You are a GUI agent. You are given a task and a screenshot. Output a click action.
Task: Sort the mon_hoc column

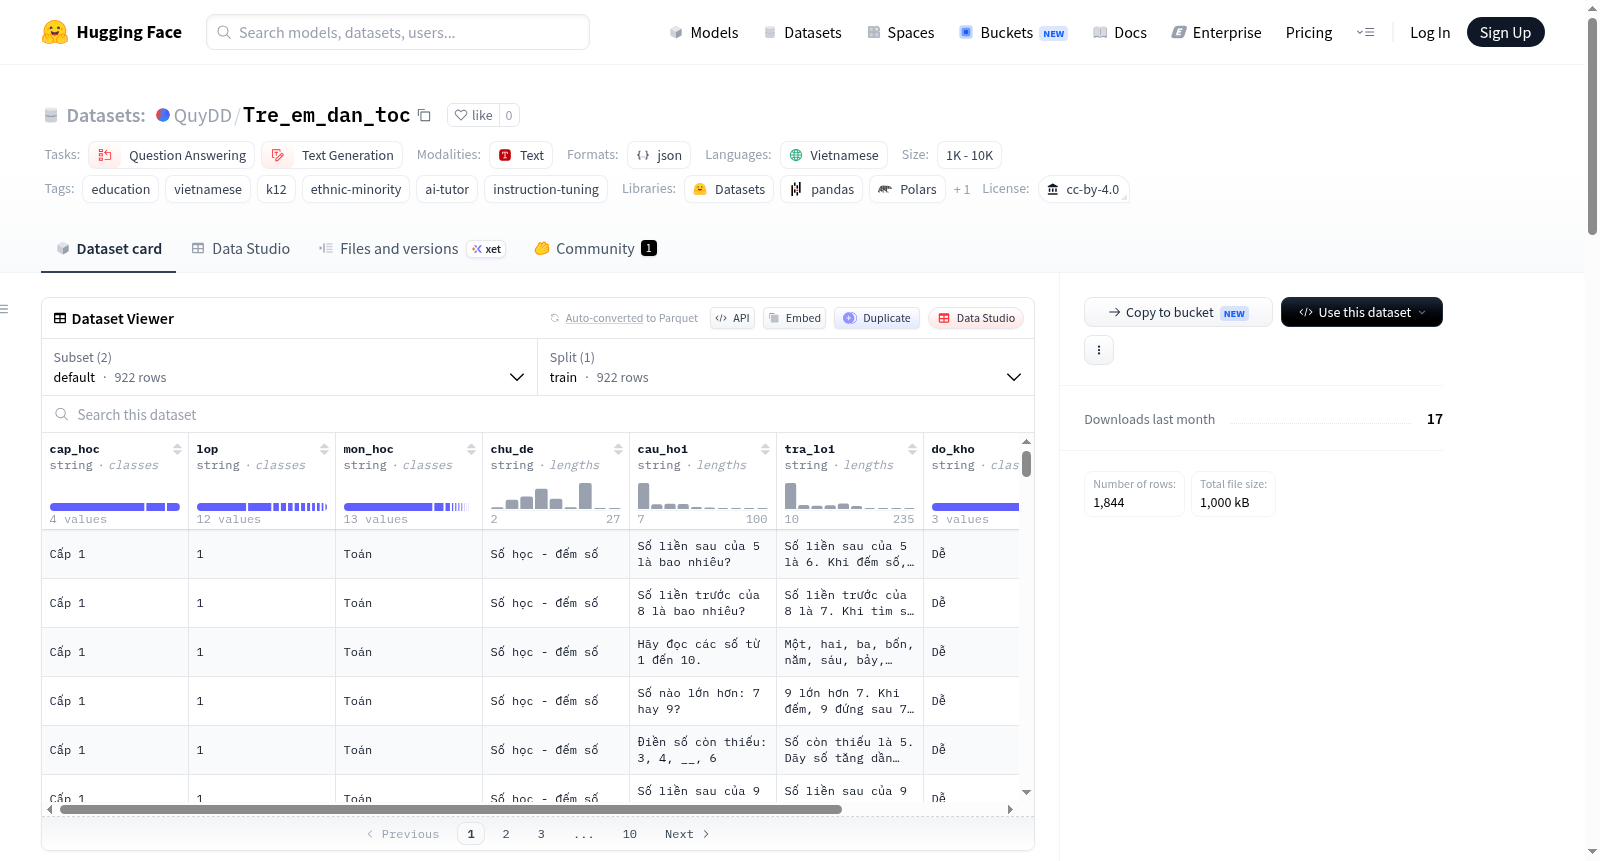(x=471, y=449)
